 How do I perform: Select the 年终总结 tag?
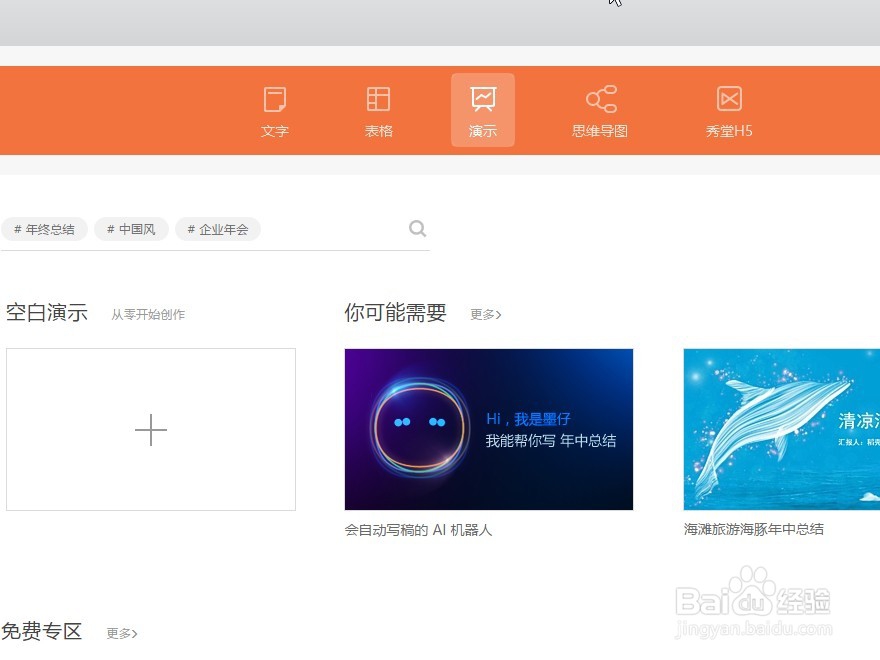pos(44,229)
